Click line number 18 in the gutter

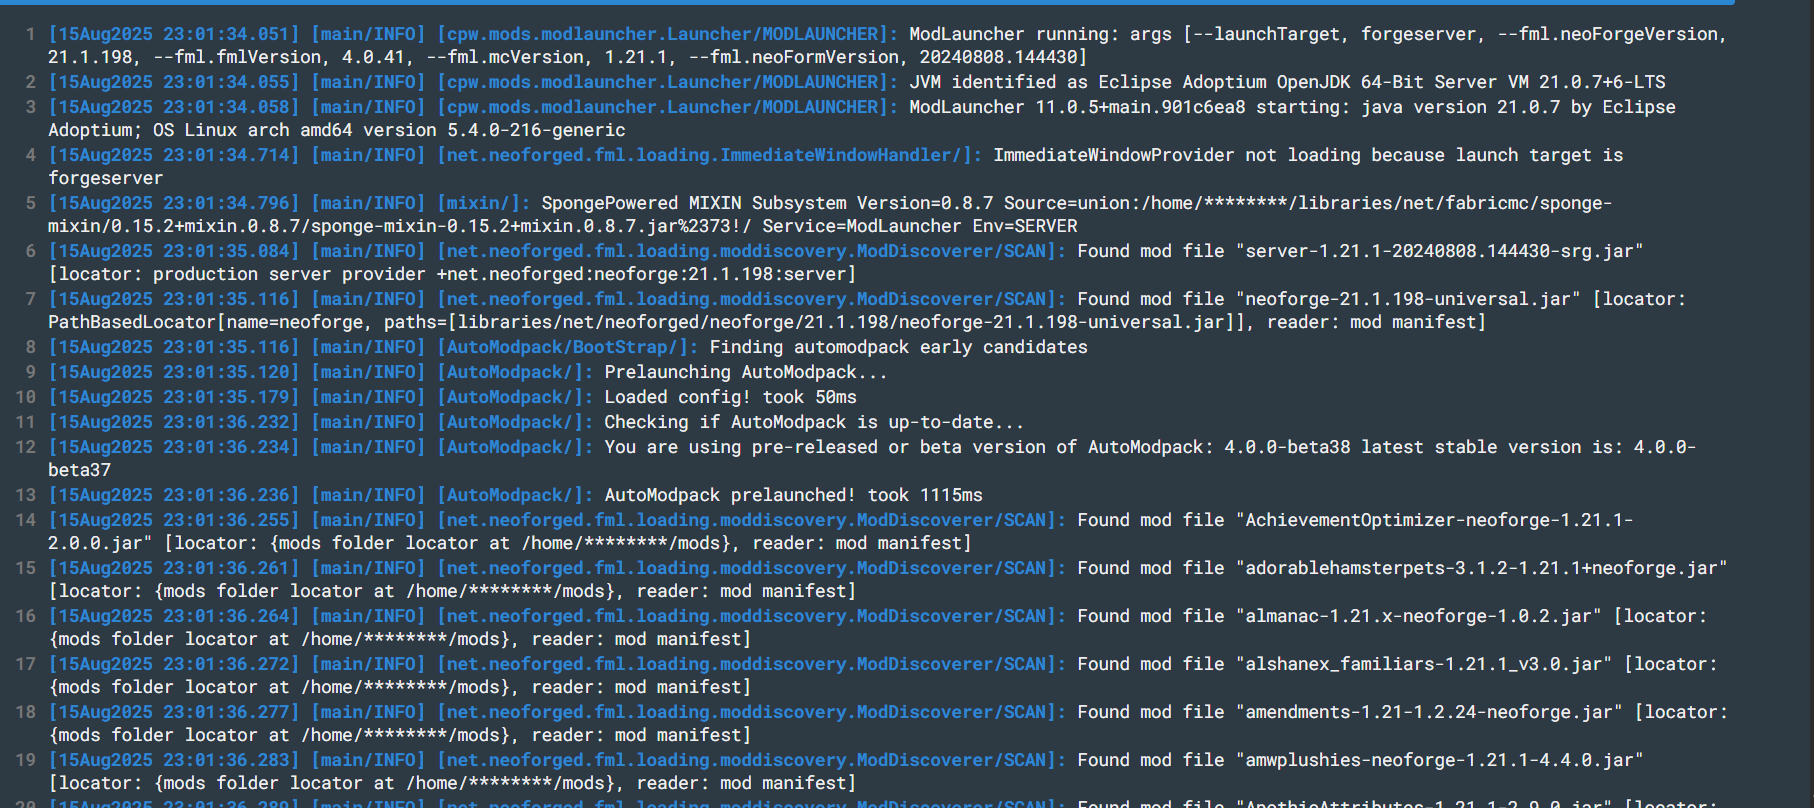pos(25,712)
